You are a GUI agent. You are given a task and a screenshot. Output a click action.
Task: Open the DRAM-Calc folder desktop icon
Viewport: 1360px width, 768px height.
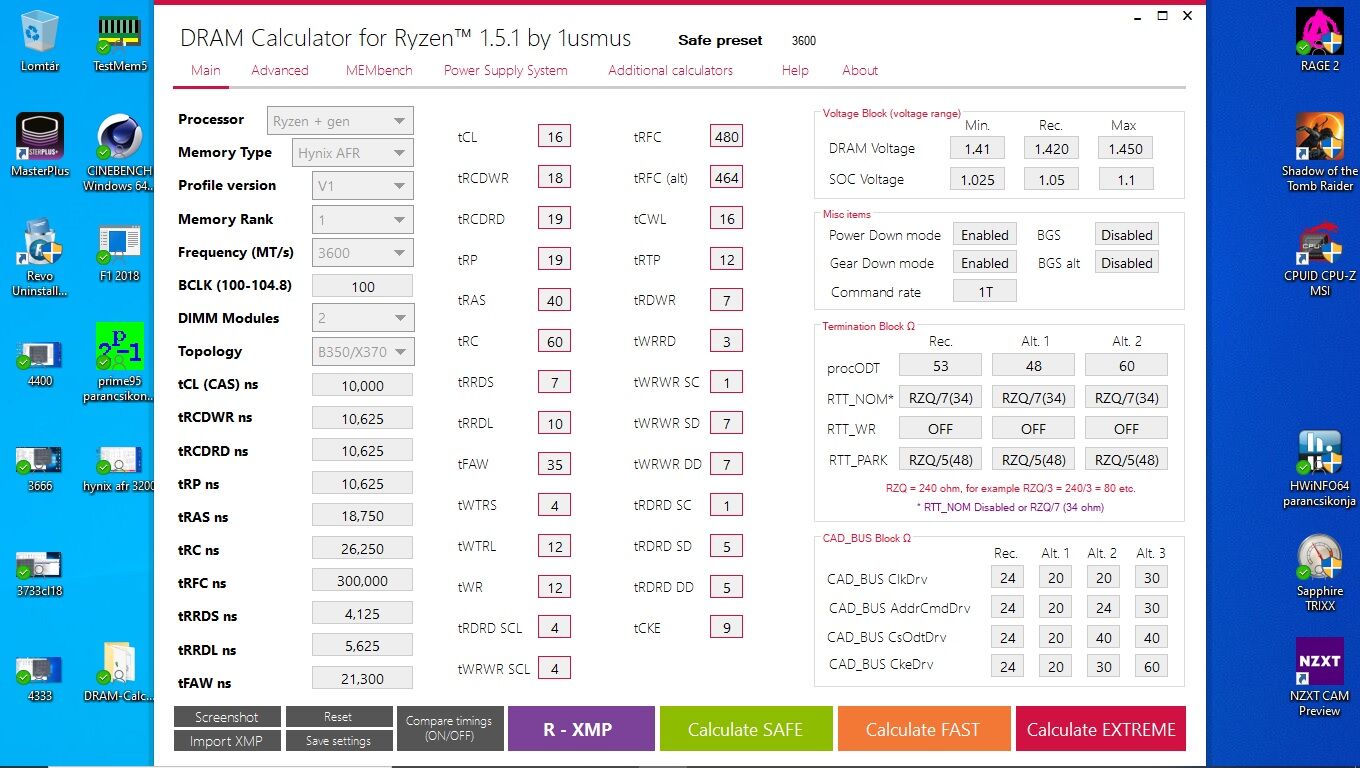120,673
